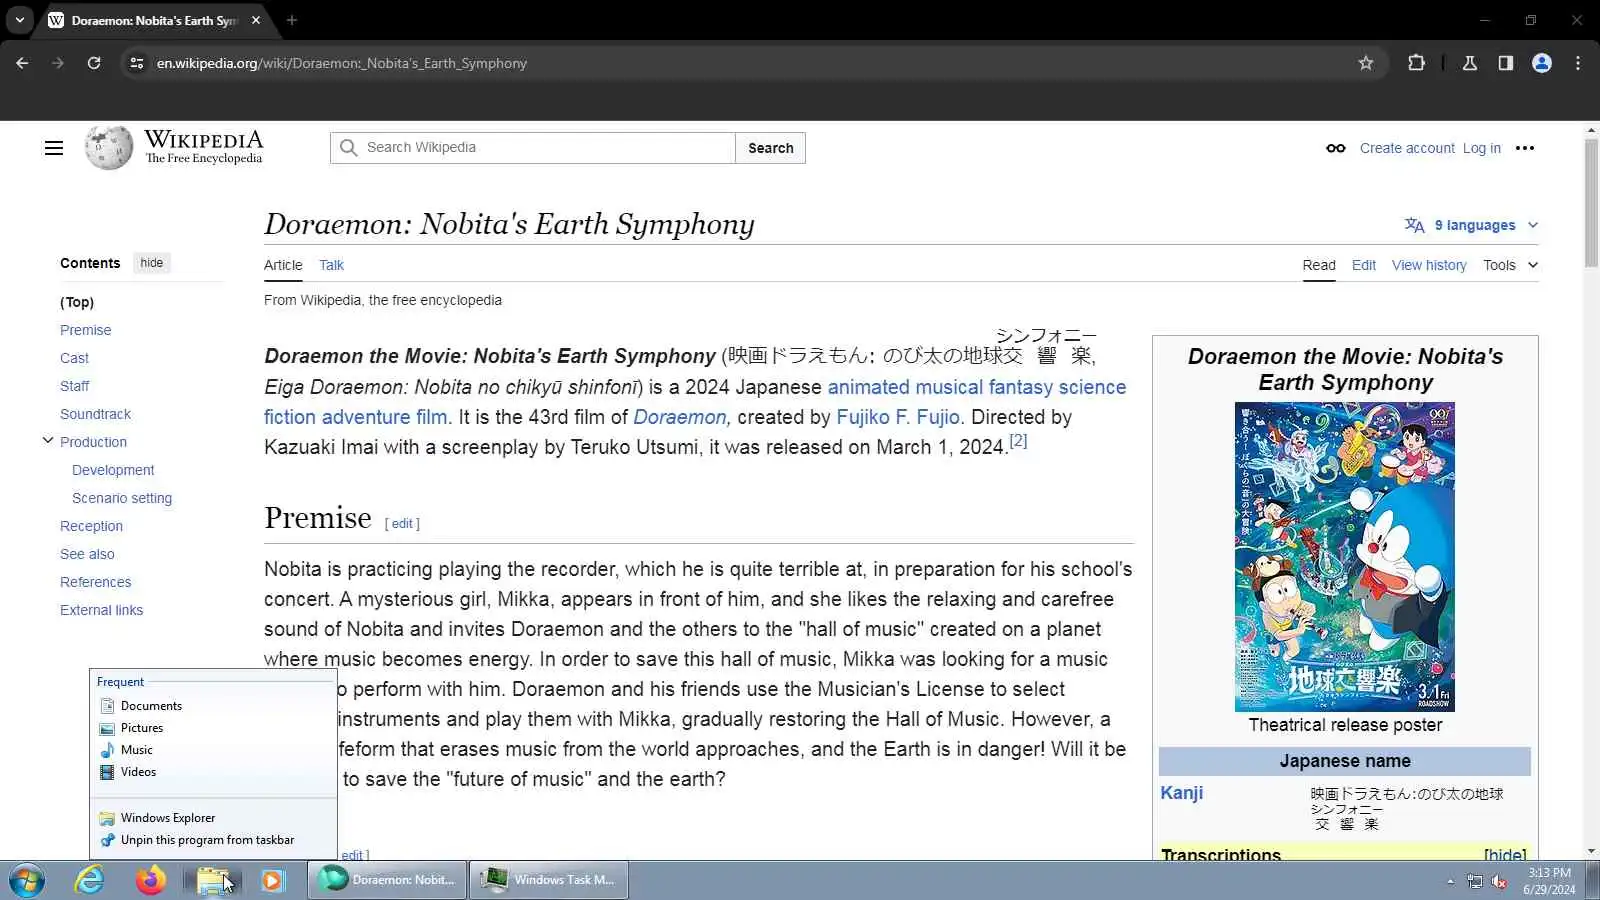
Task: Expand the 9 languages dropdown
Action: (x=1471, y=225)
